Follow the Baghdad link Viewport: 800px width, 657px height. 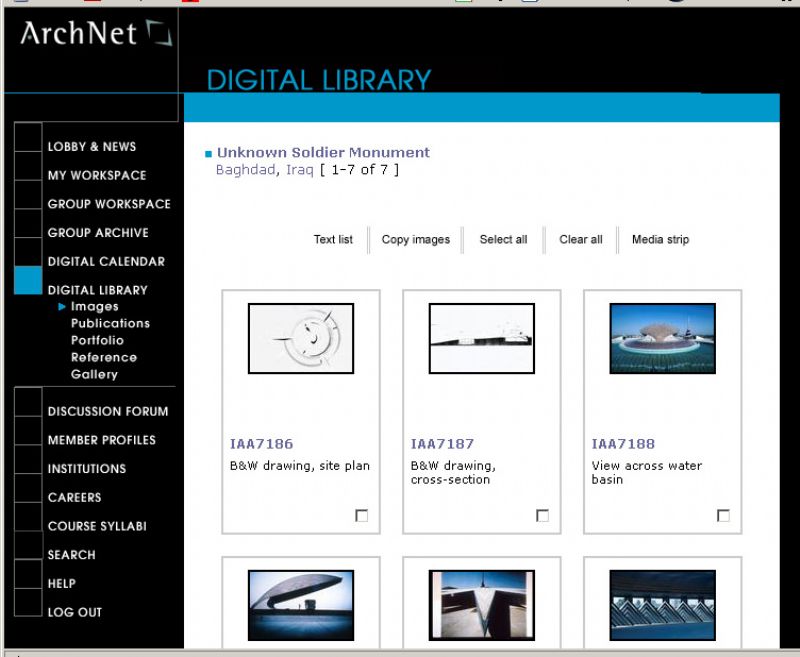pos(245,169)
